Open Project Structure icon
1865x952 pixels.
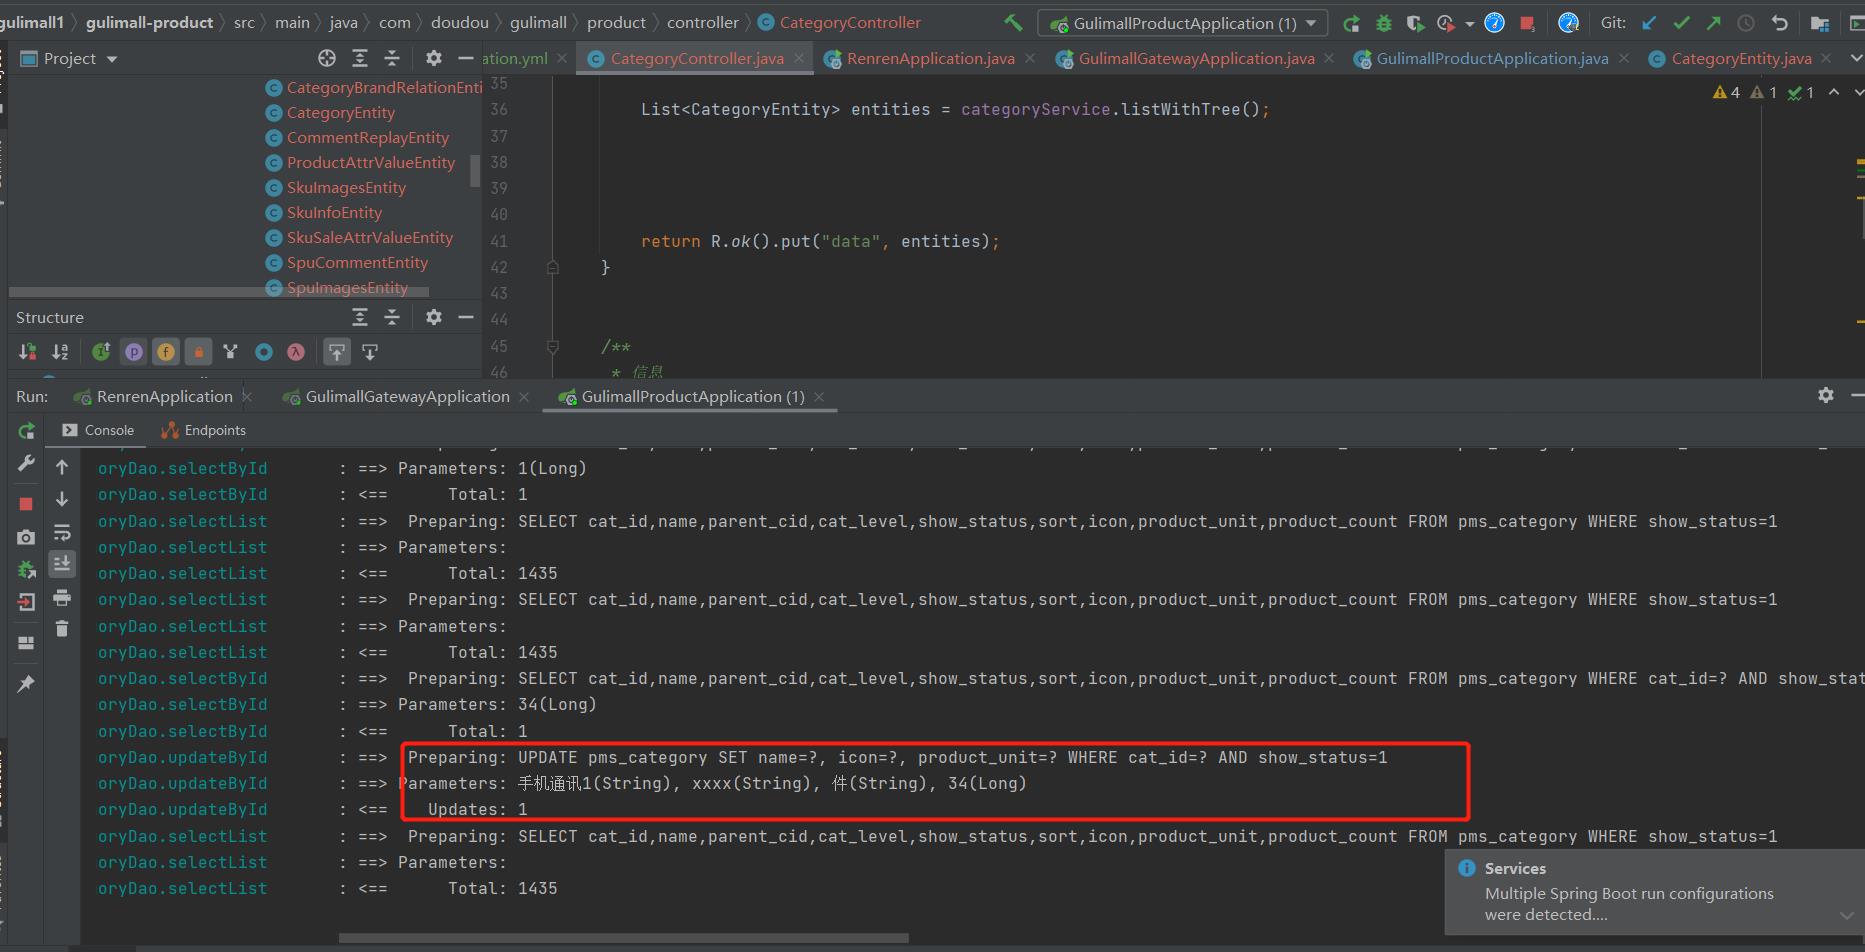(x=1820, y=23)
